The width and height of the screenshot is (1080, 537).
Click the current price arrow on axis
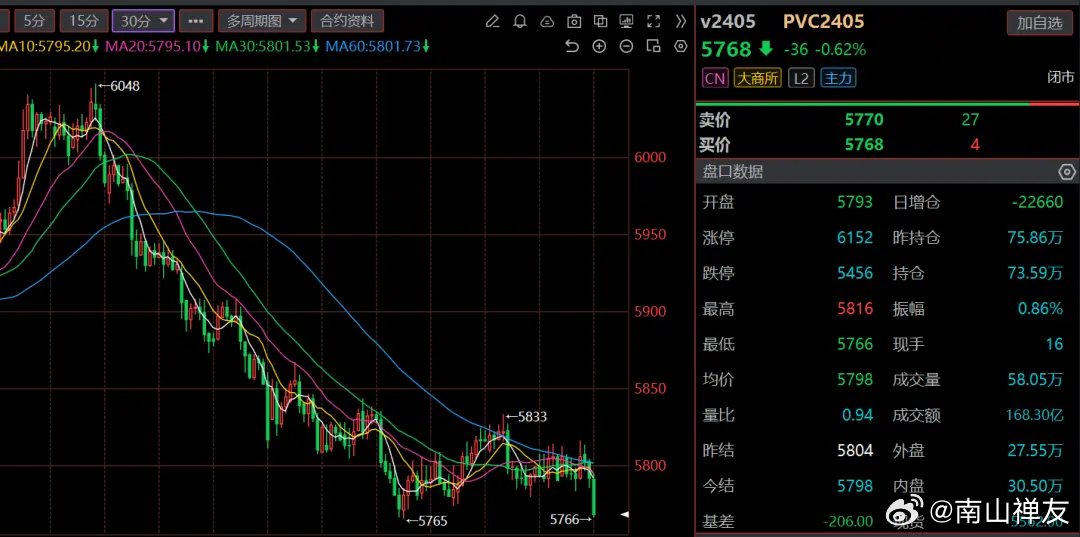(625, 514)
